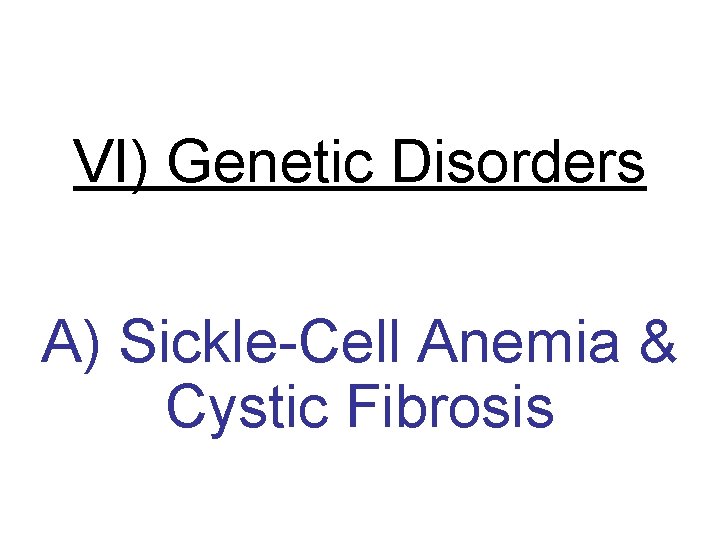Click the capital "F" in "Fibrosis"

point(356,408)
